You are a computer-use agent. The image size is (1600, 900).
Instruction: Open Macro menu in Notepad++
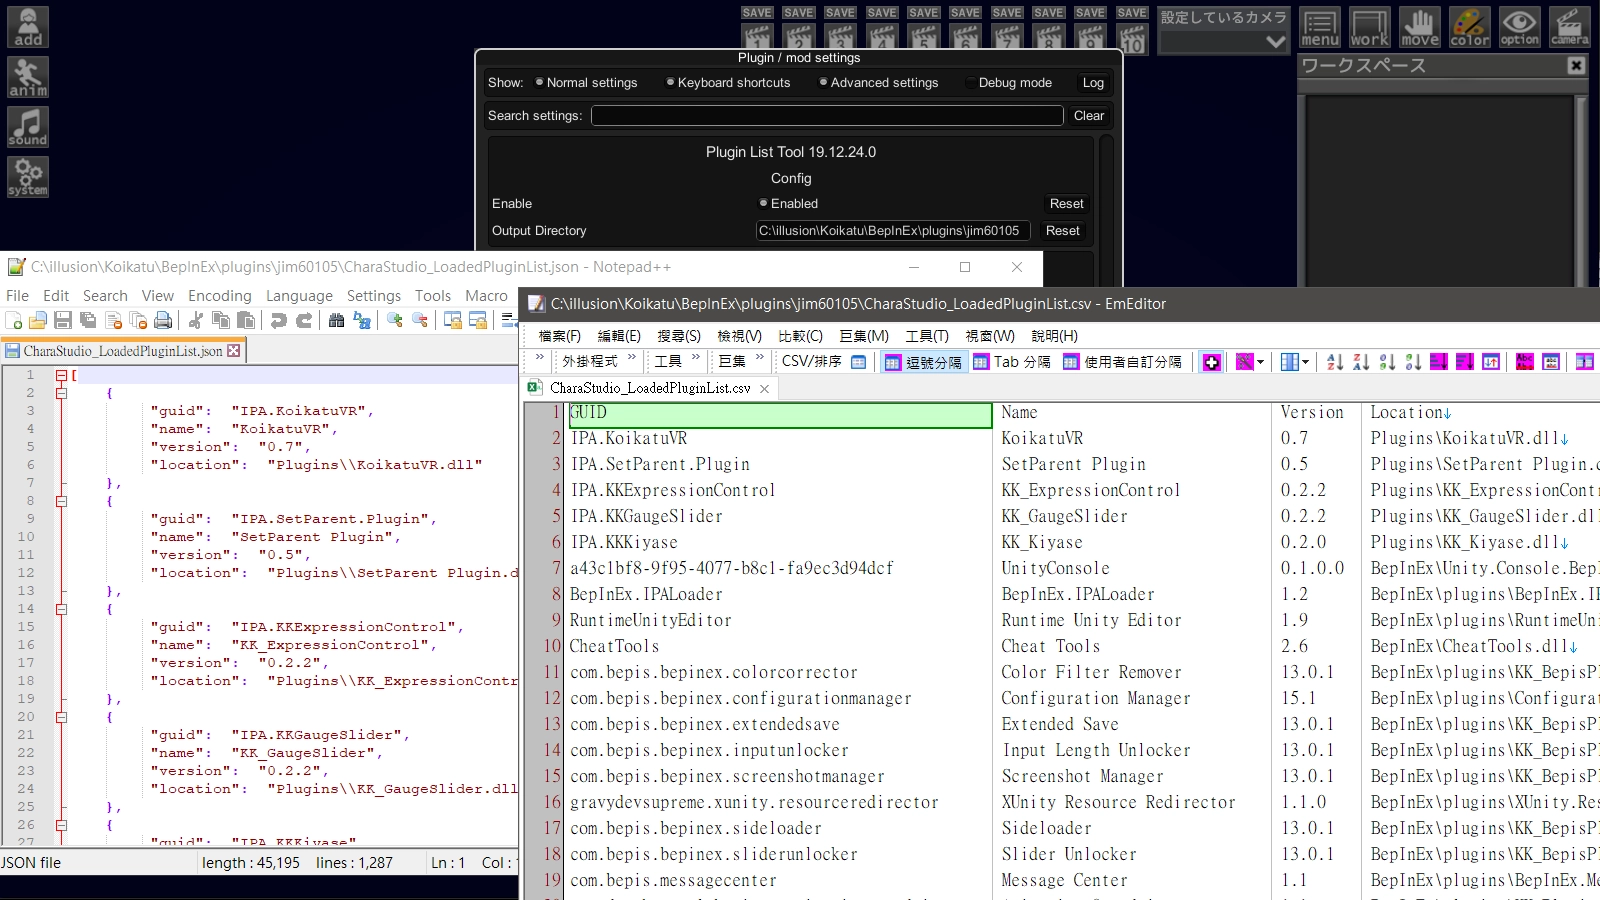point(487,296)
